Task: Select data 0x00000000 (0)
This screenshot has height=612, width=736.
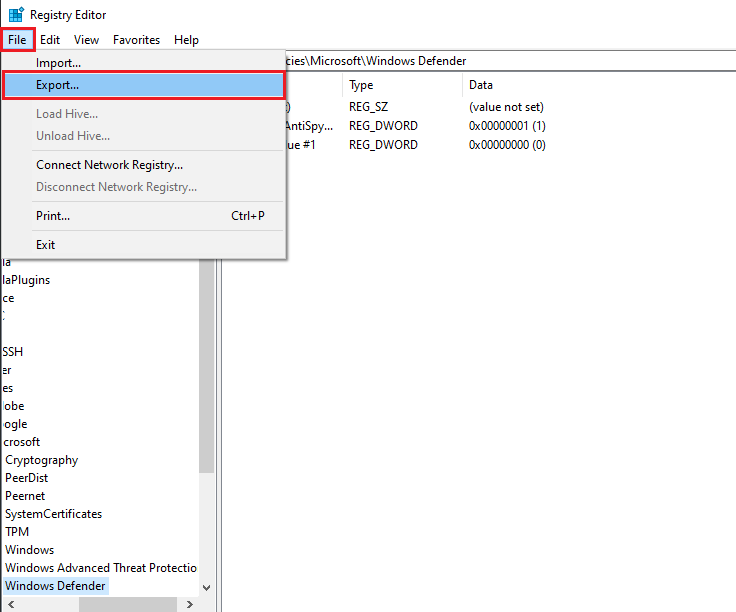Action: [x=507, y=145]
